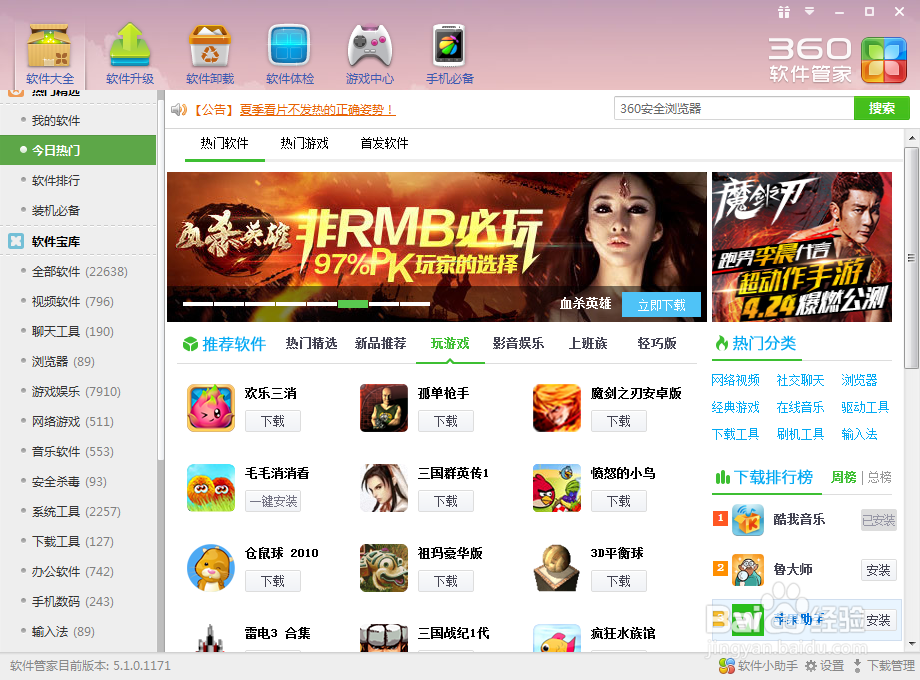The width and height of the screenshot is (920, 680).
Task: Switch to the 热门游戏 tab
Action: (304, 143)
